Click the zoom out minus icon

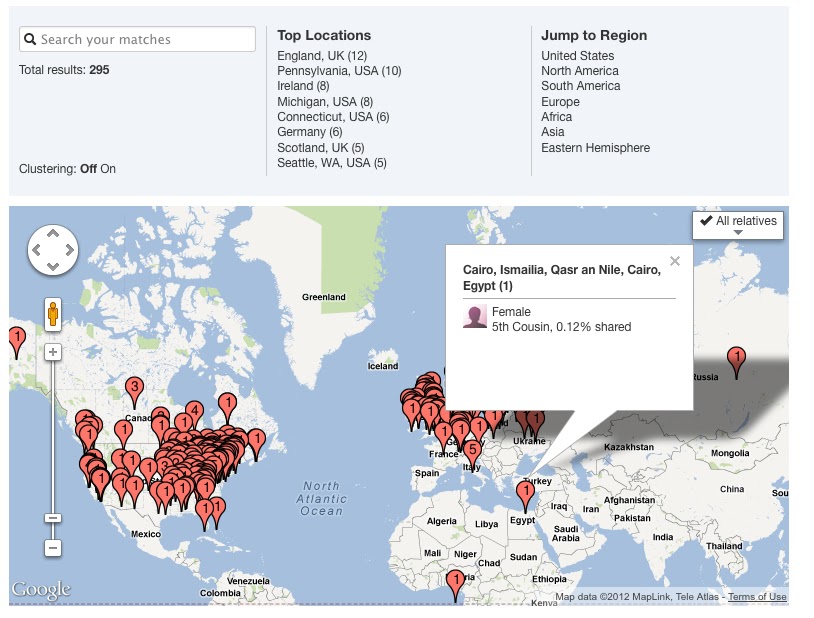coord(50,550)
